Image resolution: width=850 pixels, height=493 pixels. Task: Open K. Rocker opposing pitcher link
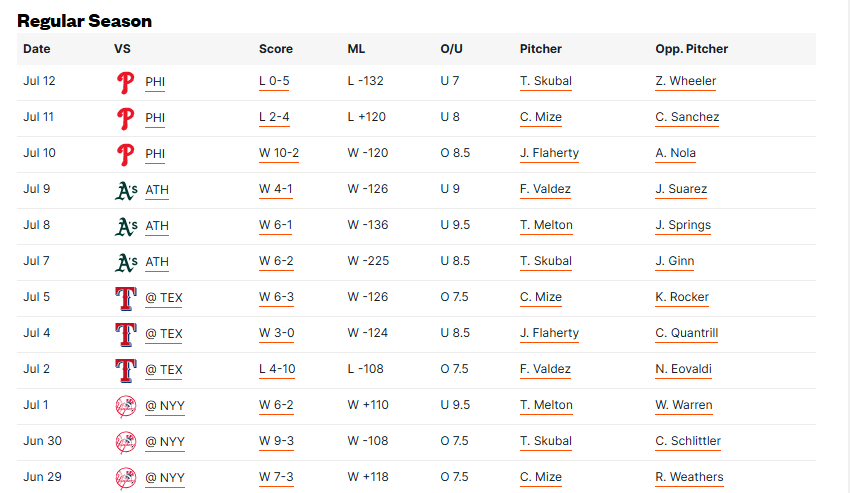click(682, 297)
